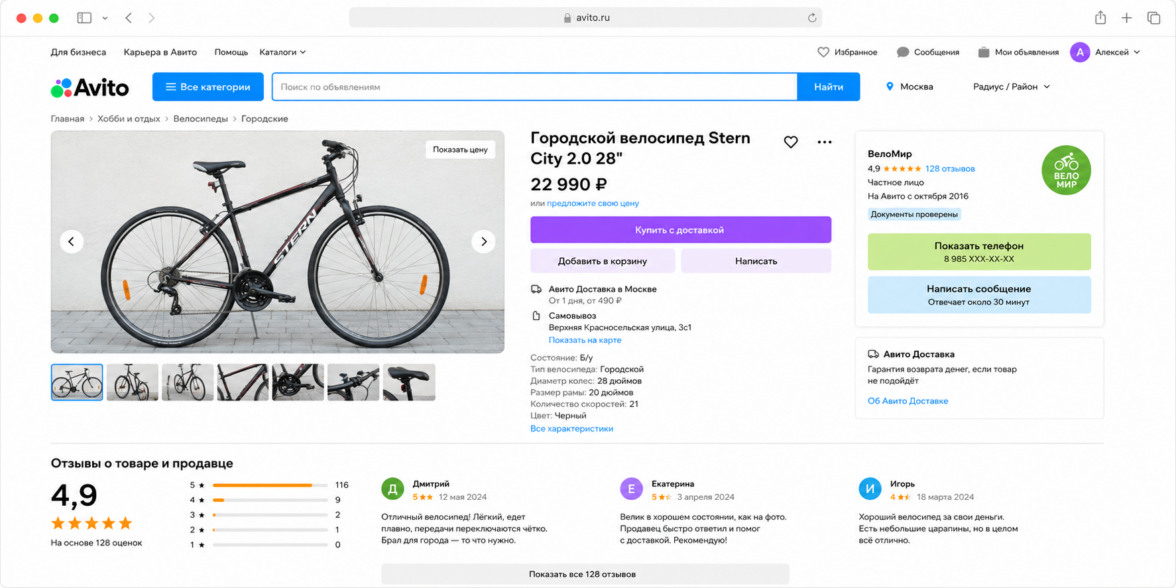Expand the Алексей account menu

(1106, 52)
